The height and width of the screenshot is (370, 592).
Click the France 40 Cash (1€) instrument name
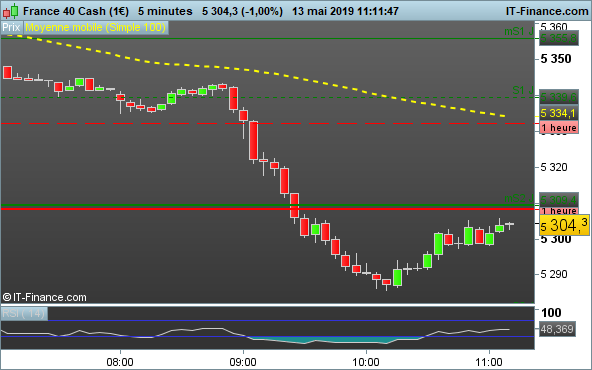[x=76, y=11]
